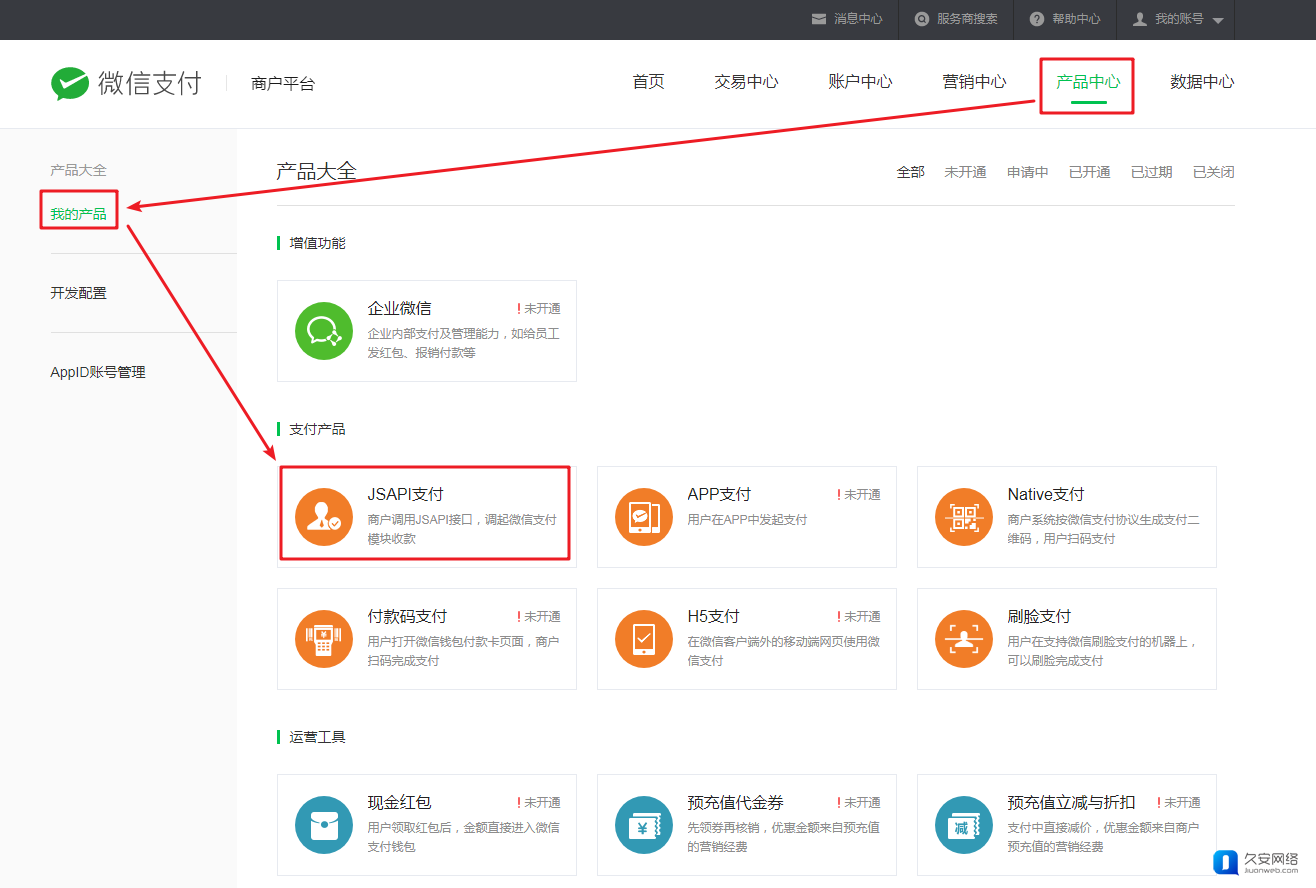1316x888 pixels.
Task: Click the 未开通 status on 预充值代金券 card
Action: tap(859, 803)
